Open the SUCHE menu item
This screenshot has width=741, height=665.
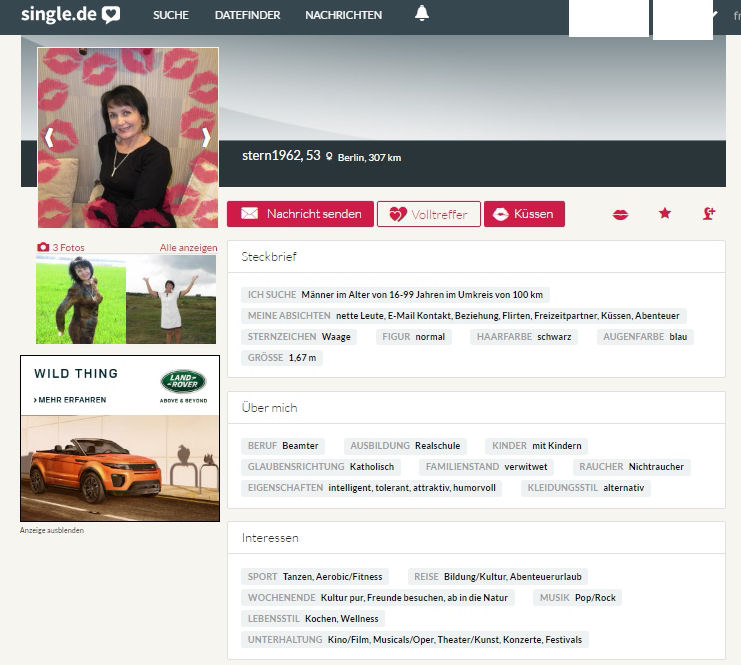point(171,15)
